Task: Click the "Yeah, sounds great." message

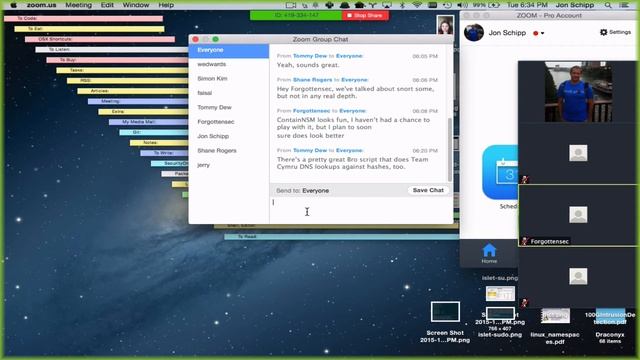Action: (308, 65)
